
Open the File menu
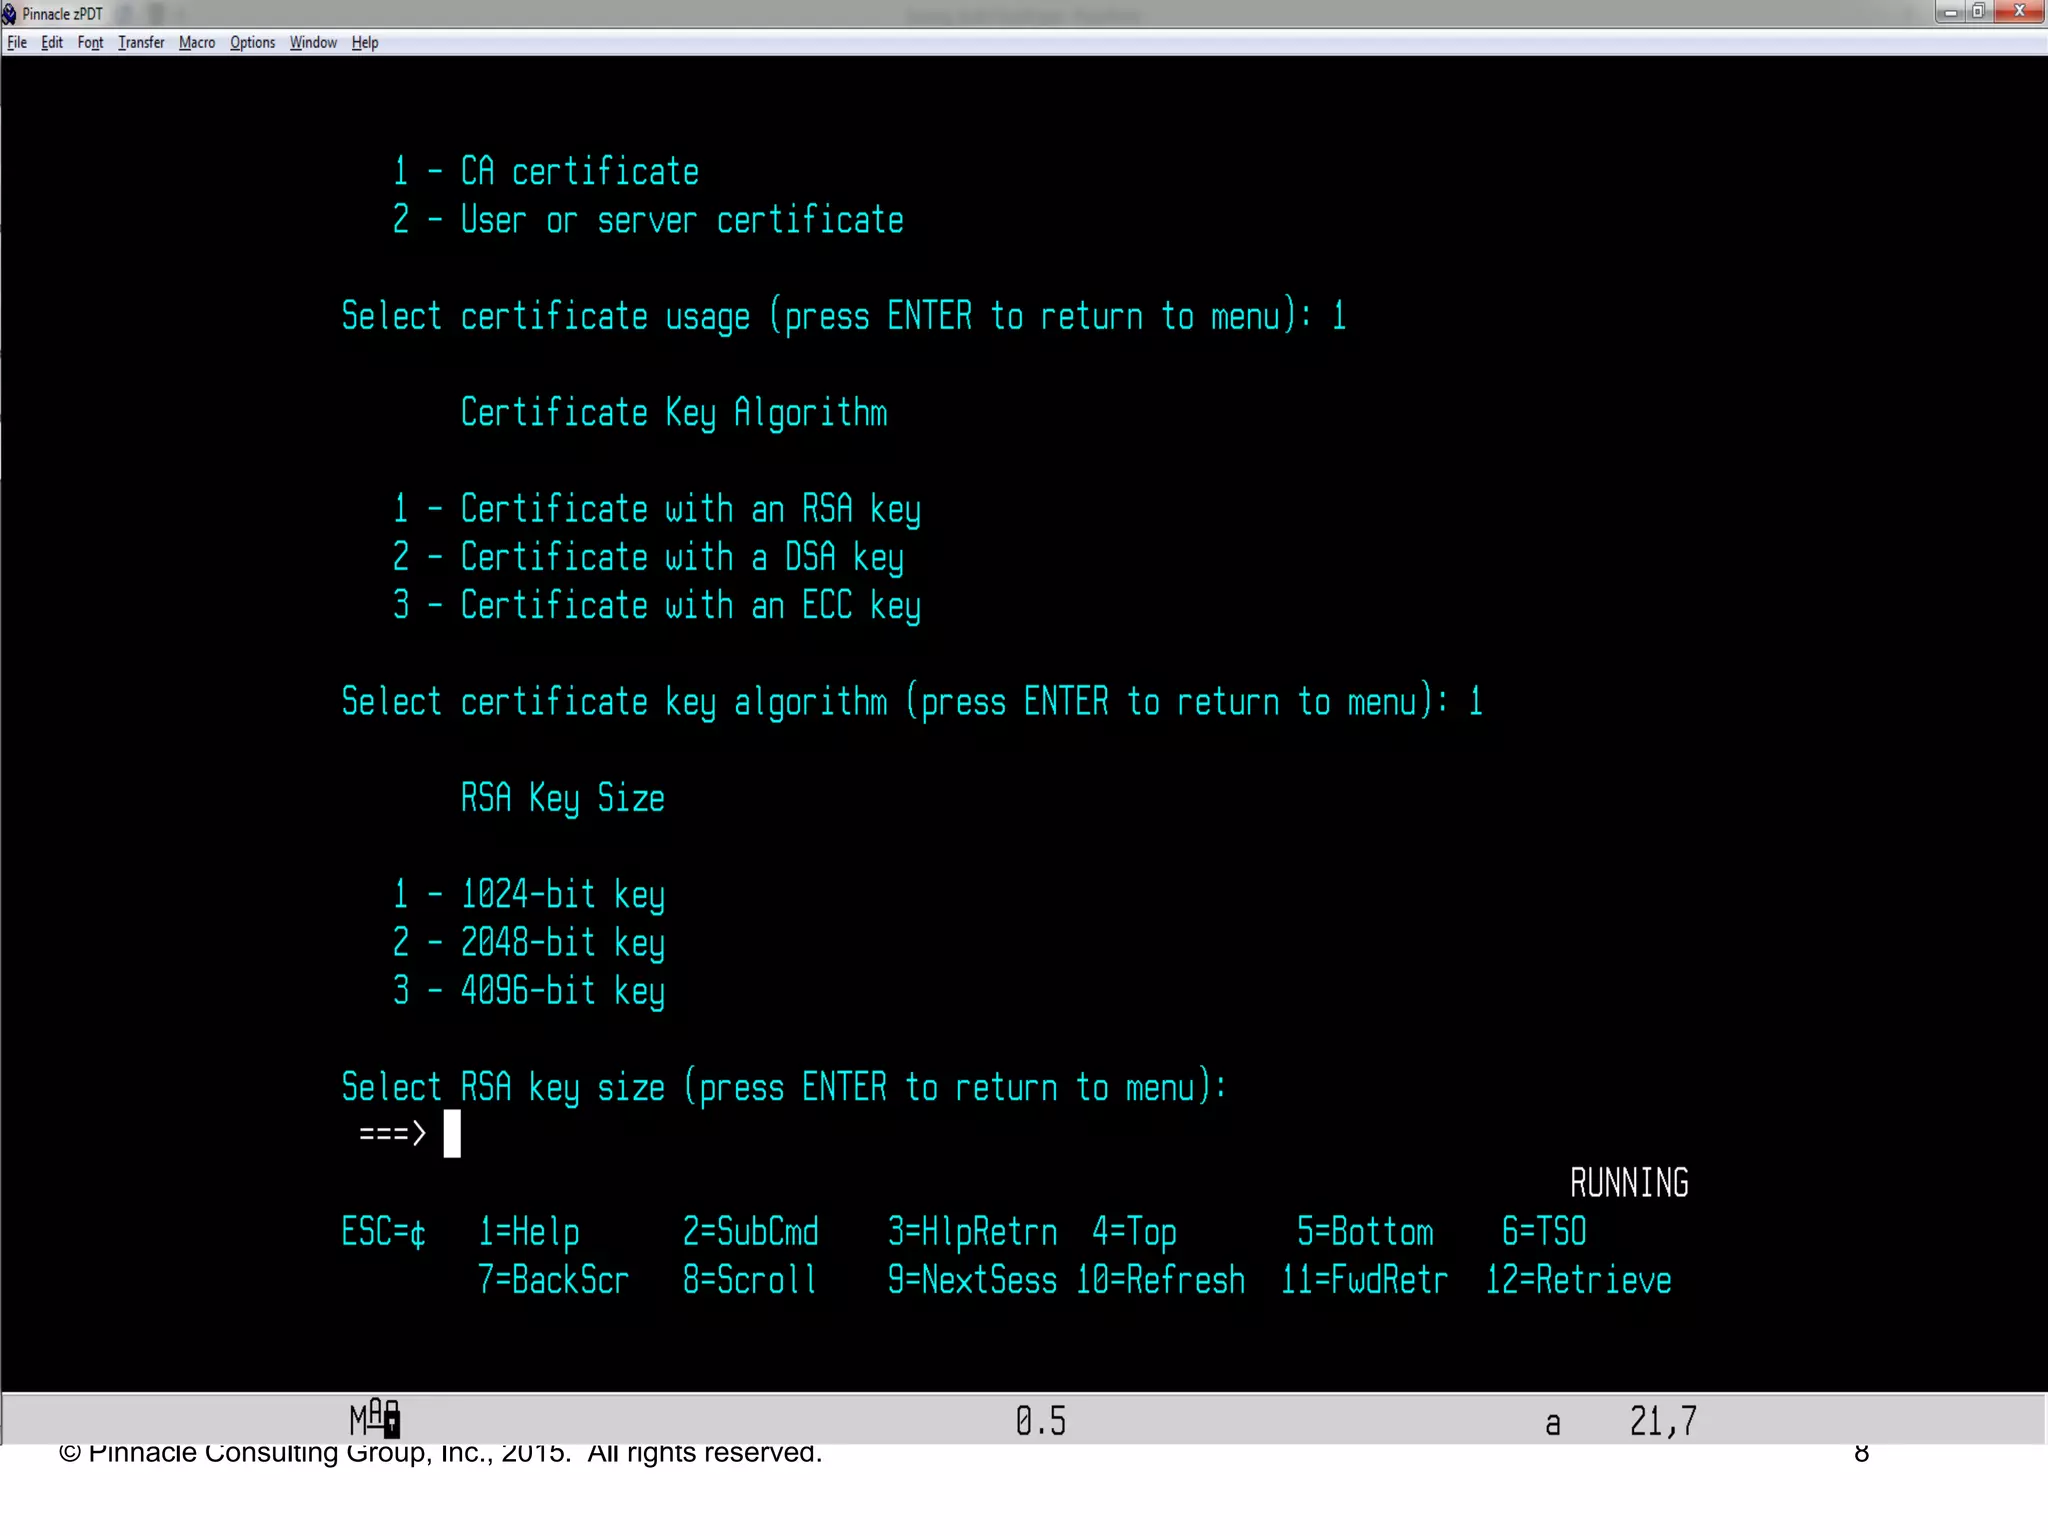pyautogui.click(x=17, y=42)
